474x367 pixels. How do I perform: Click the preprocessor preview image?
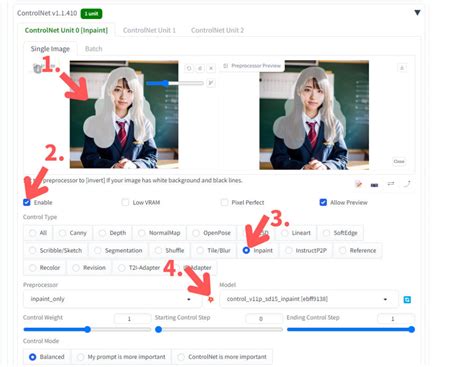point(314,114)
